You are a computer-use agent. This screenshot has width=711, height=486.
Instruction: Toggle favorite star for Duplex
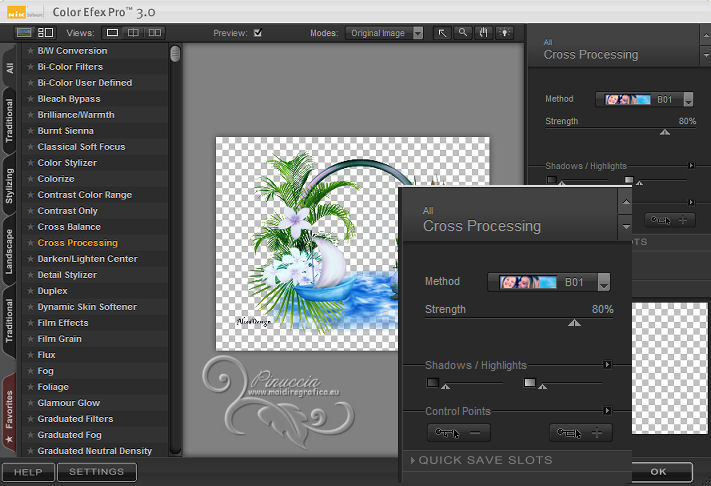pos(30,291)
